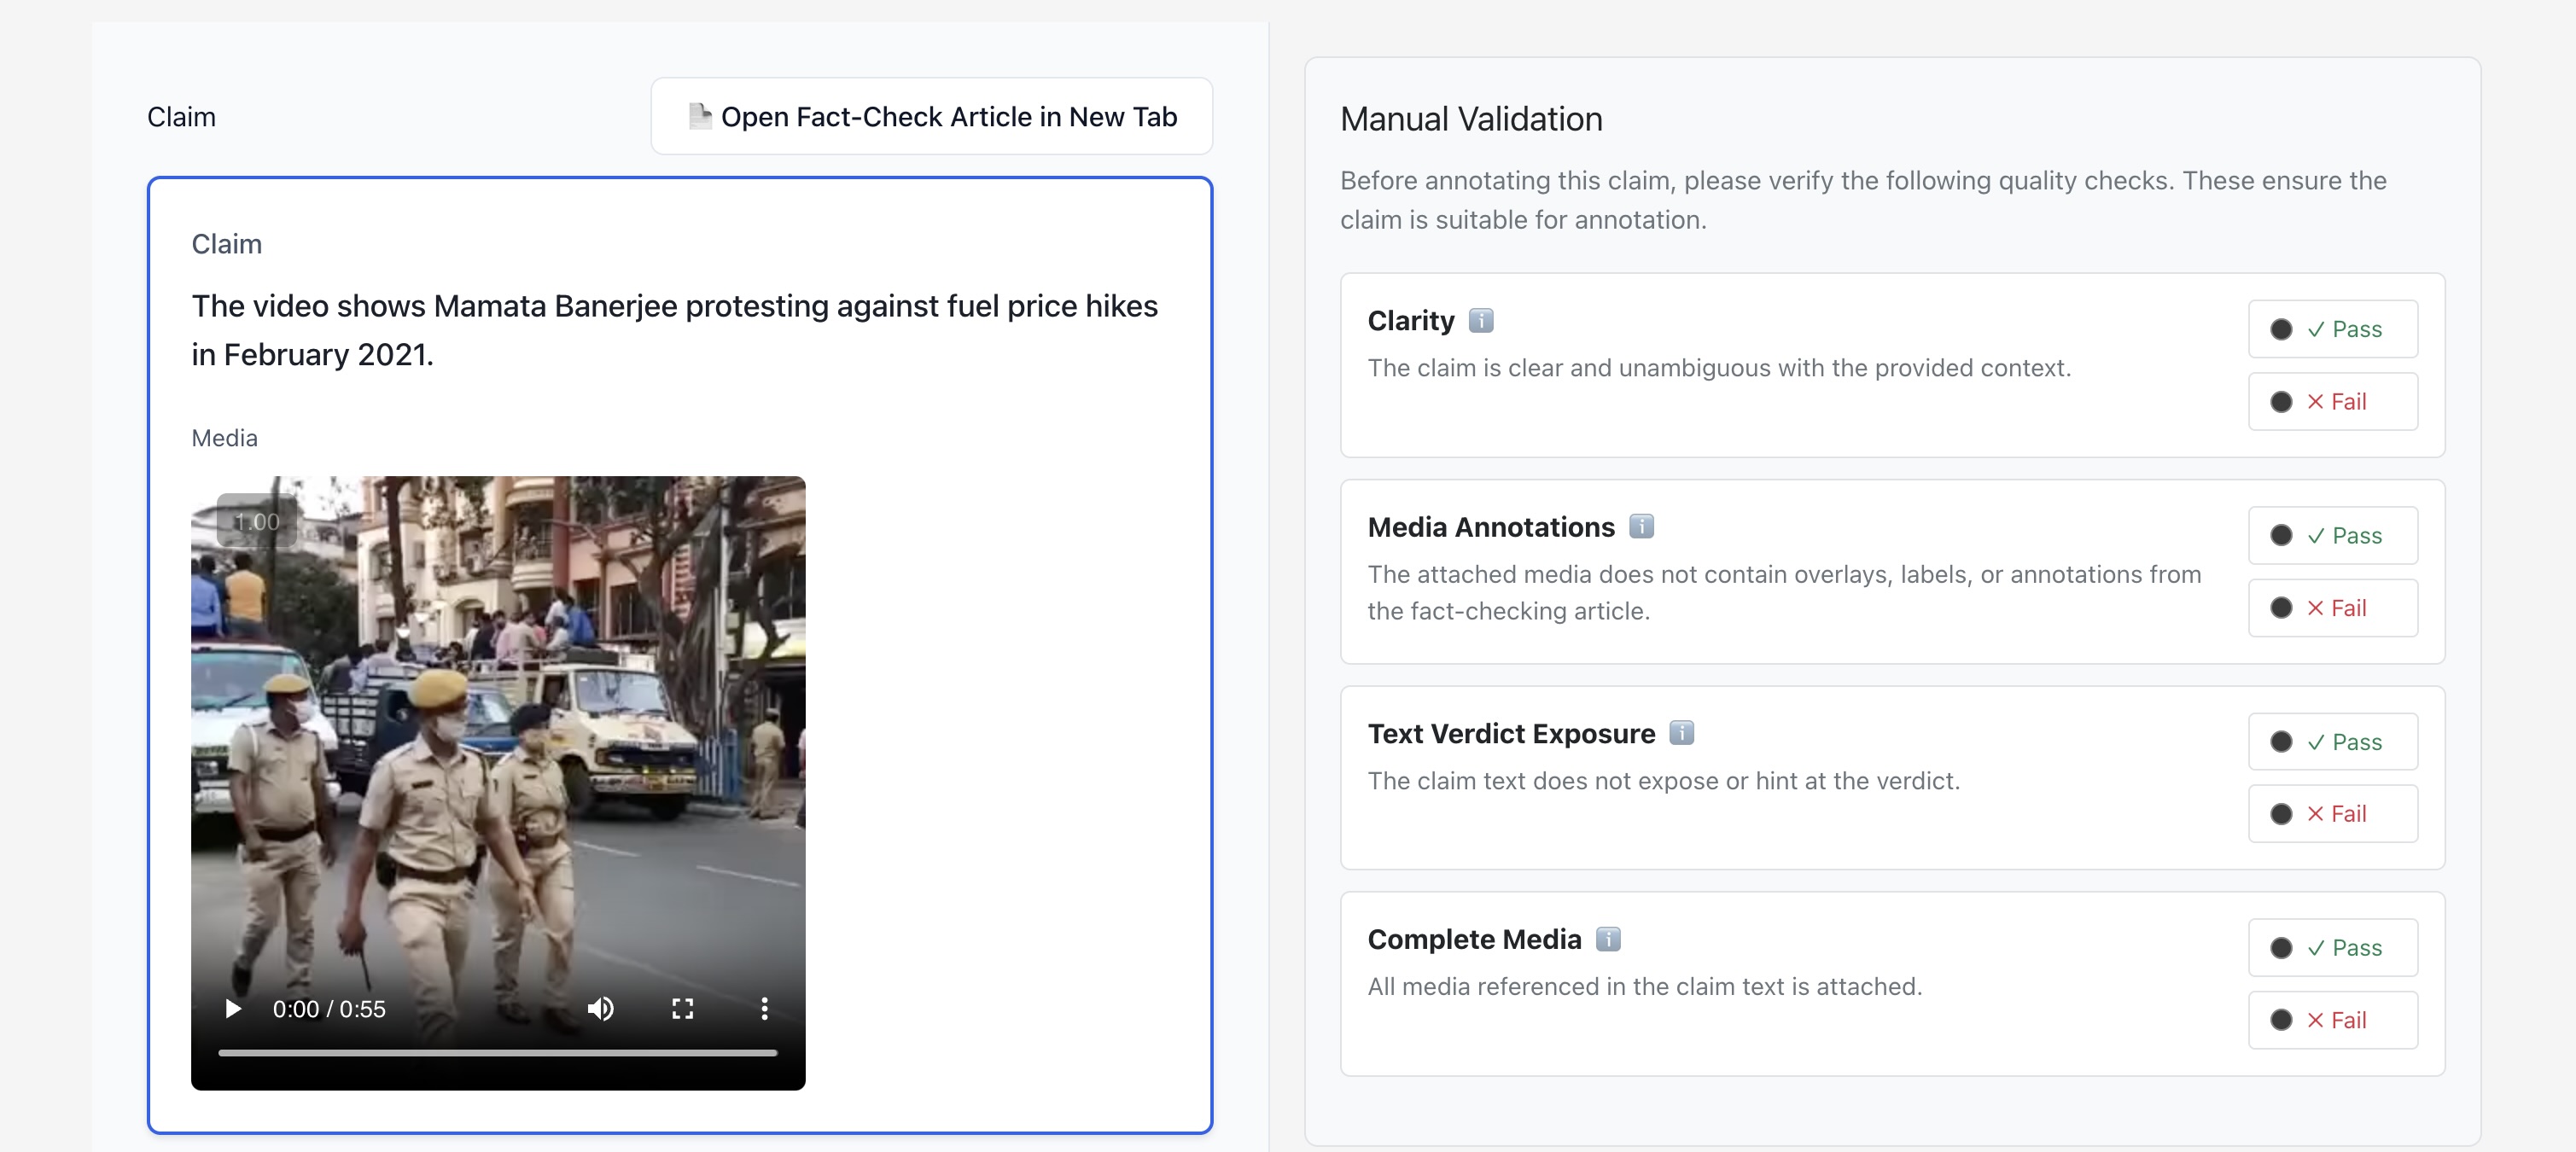Play the attached claim video
2576x1152 pixels.
point(233,1008)
